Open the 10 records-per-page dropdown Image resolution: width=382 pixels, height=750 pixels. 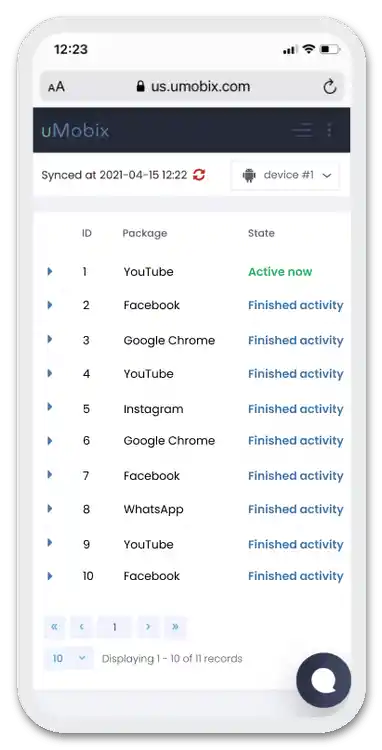coord(68,659)
